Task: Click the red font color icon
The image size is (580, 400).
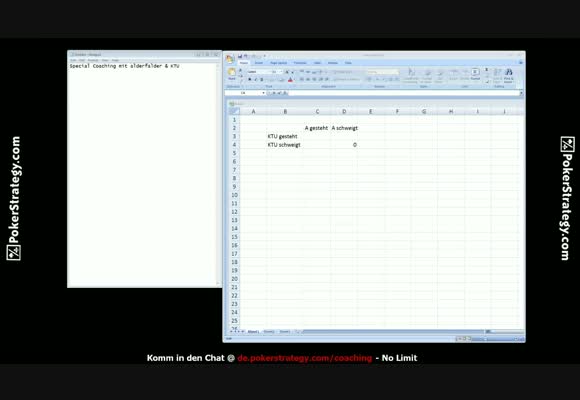Action: click(x=290, y=79)
